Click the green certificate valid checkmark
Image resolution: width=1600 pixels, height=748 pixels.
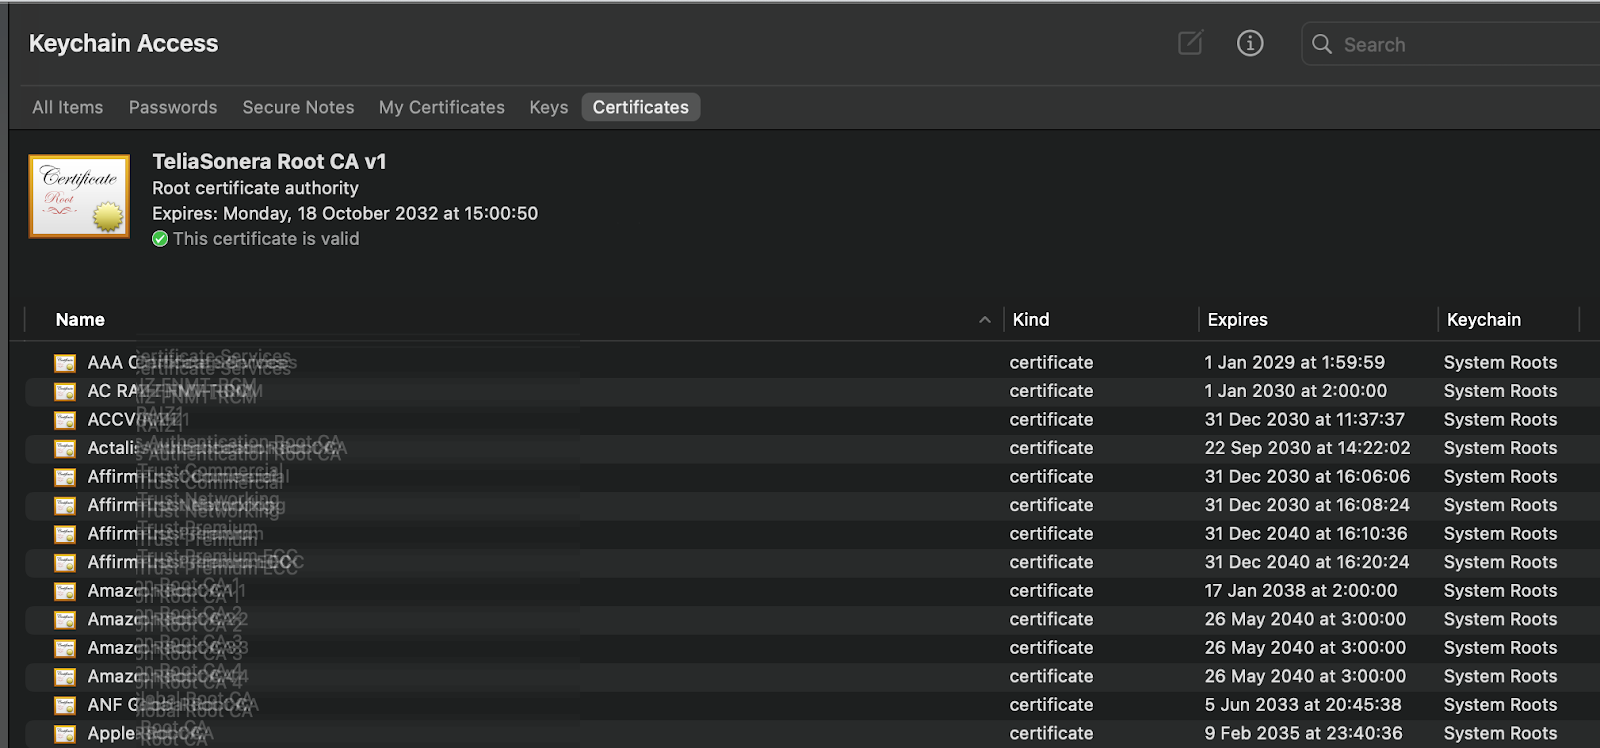160,239
